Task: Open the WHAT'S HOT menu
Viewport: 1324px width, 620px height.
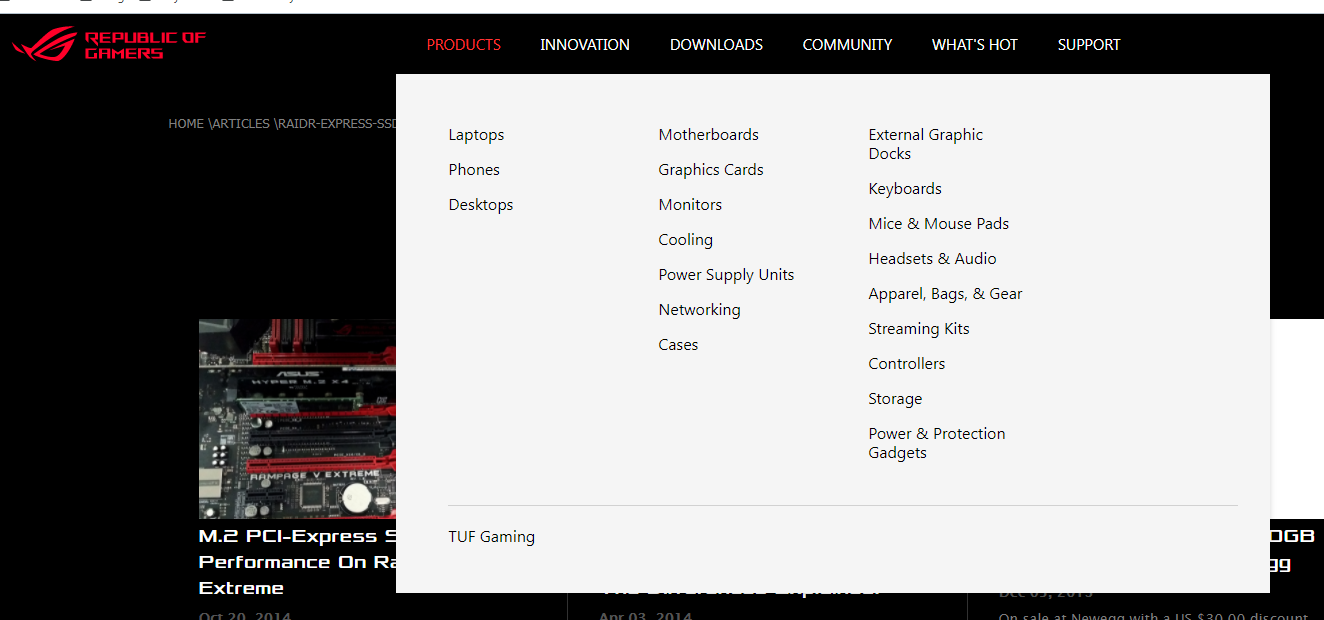Action: point(975,45)
